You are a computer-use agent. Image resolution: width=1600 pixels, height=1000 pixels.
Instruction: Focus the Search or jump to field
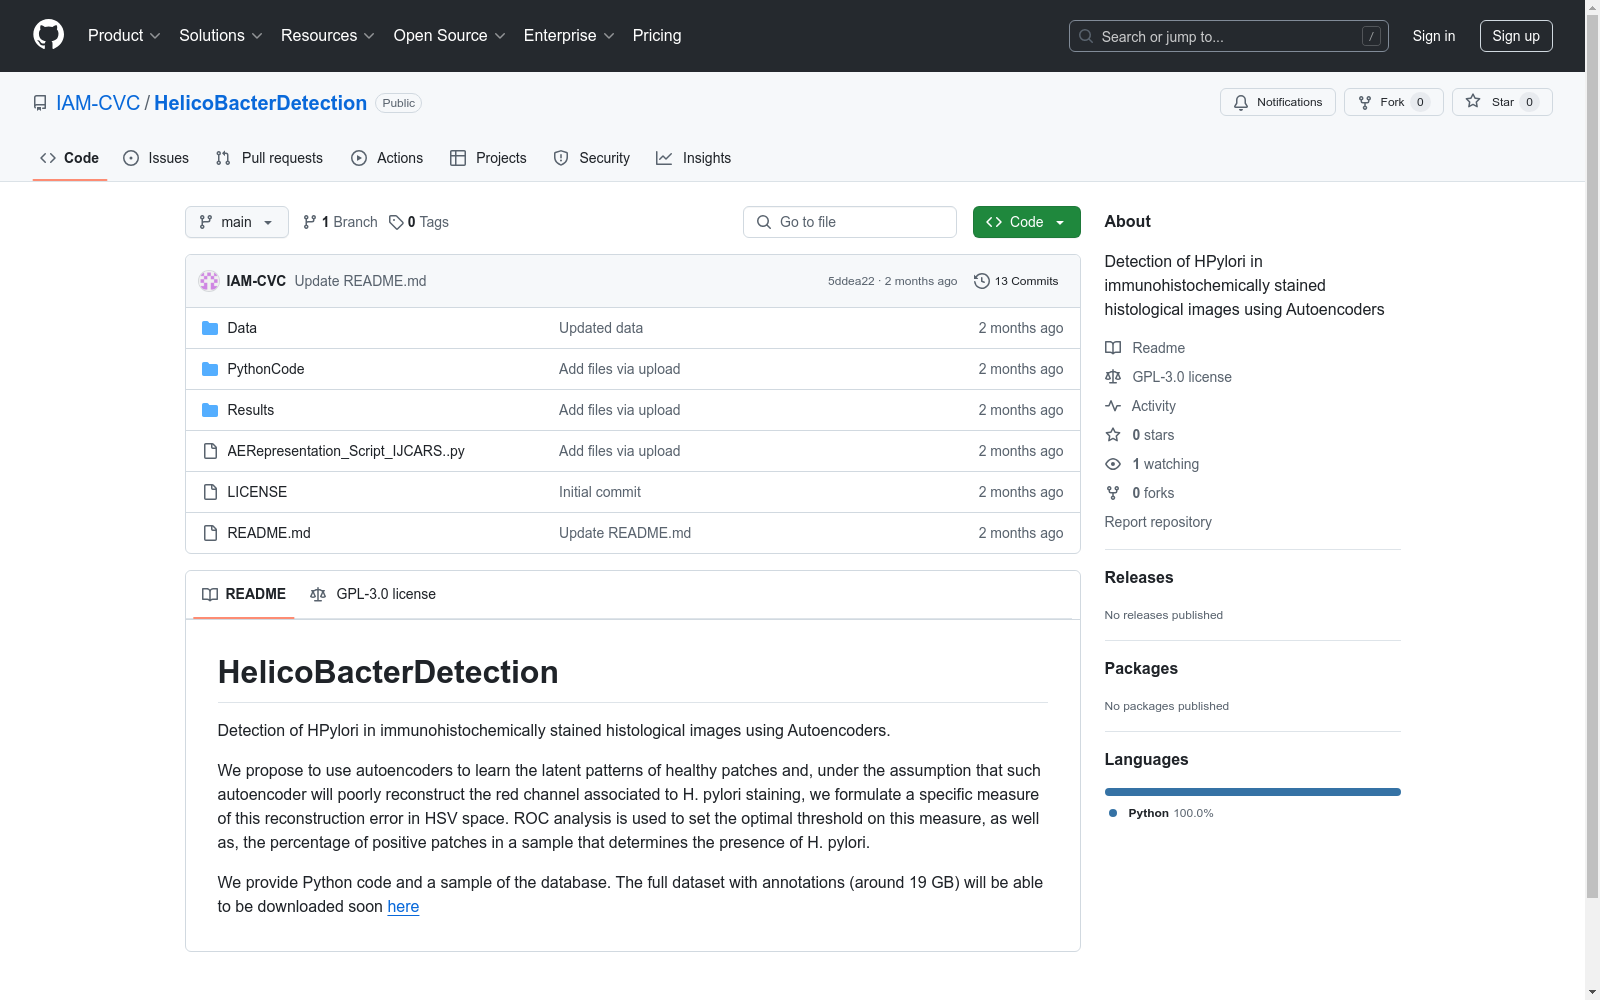click(x=1229, y=36)
